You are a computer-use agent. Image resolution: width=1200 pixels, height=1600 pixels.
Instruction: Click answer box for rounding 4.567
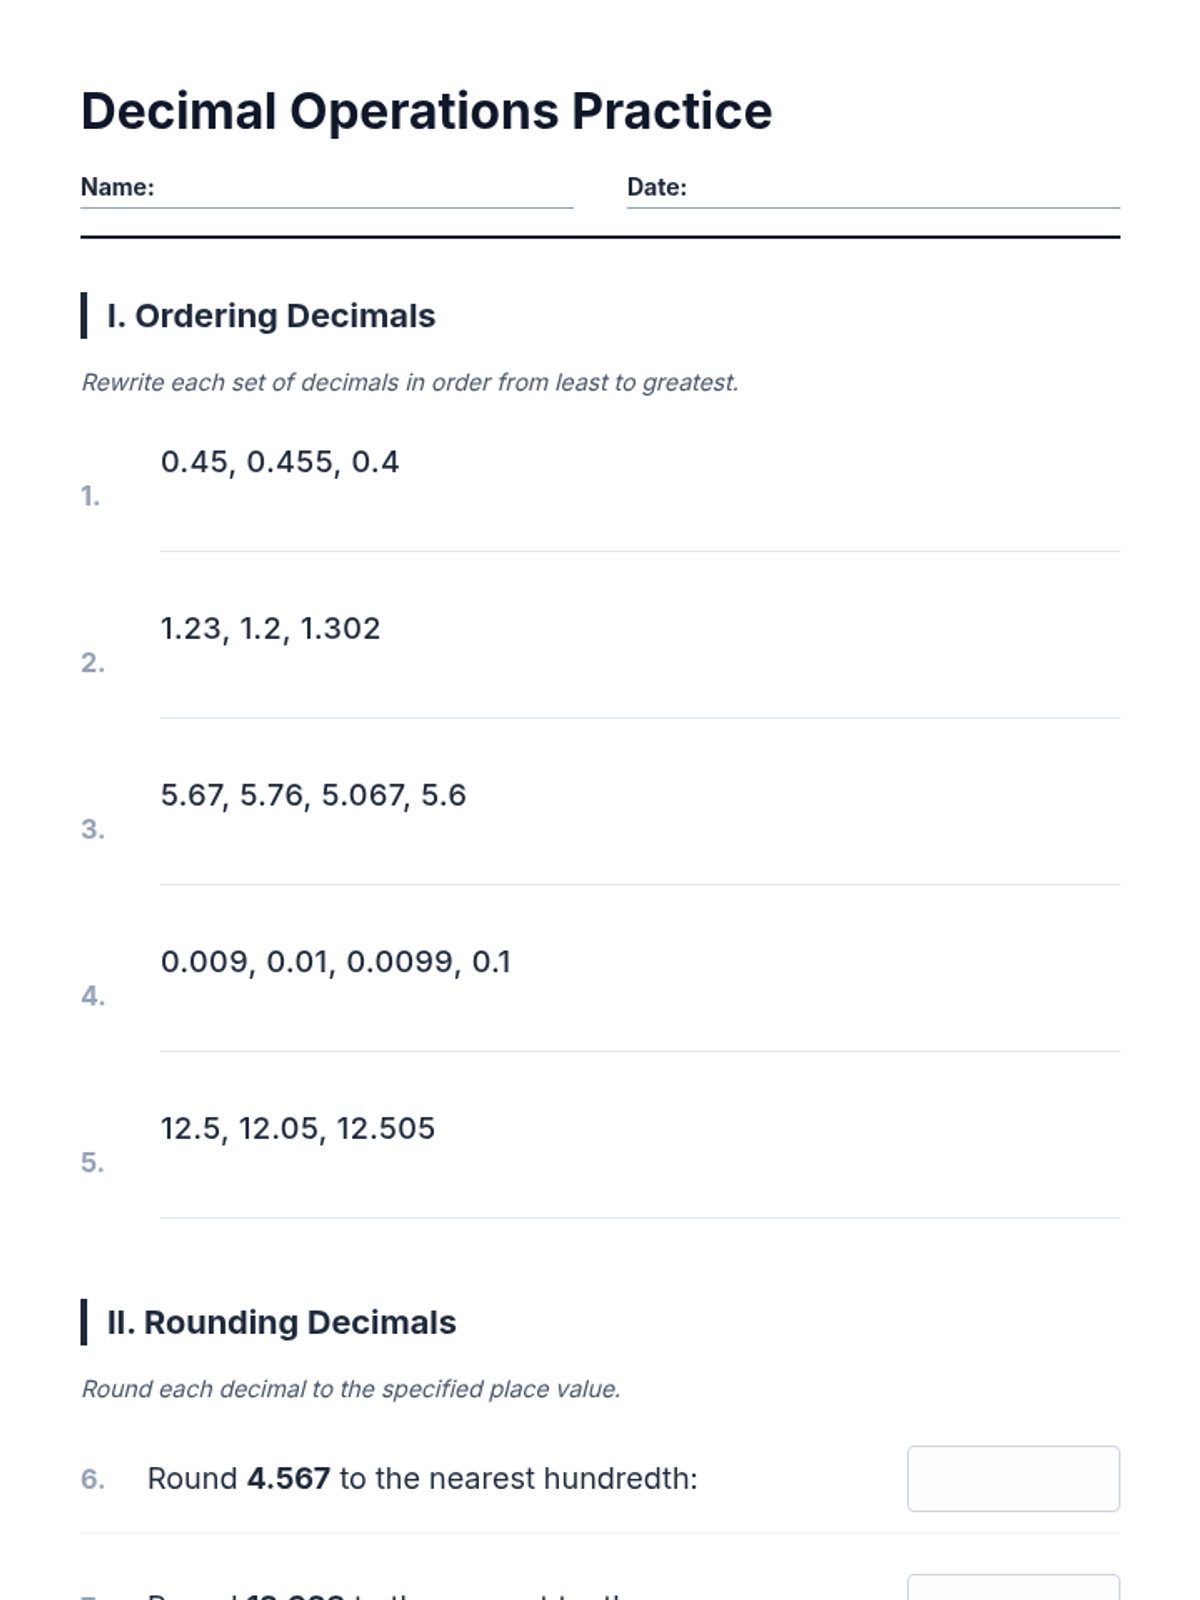(x=1012, y=1478)
